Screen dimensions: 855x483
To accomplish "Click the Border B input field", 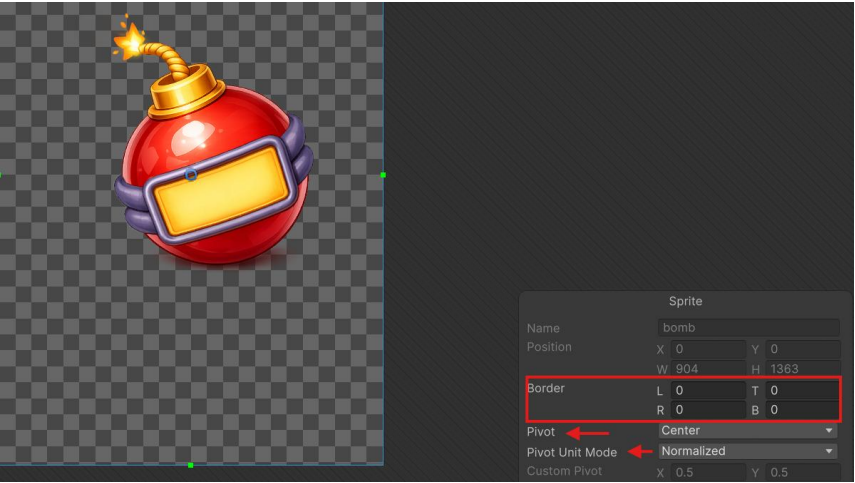I will coord(802,410).
